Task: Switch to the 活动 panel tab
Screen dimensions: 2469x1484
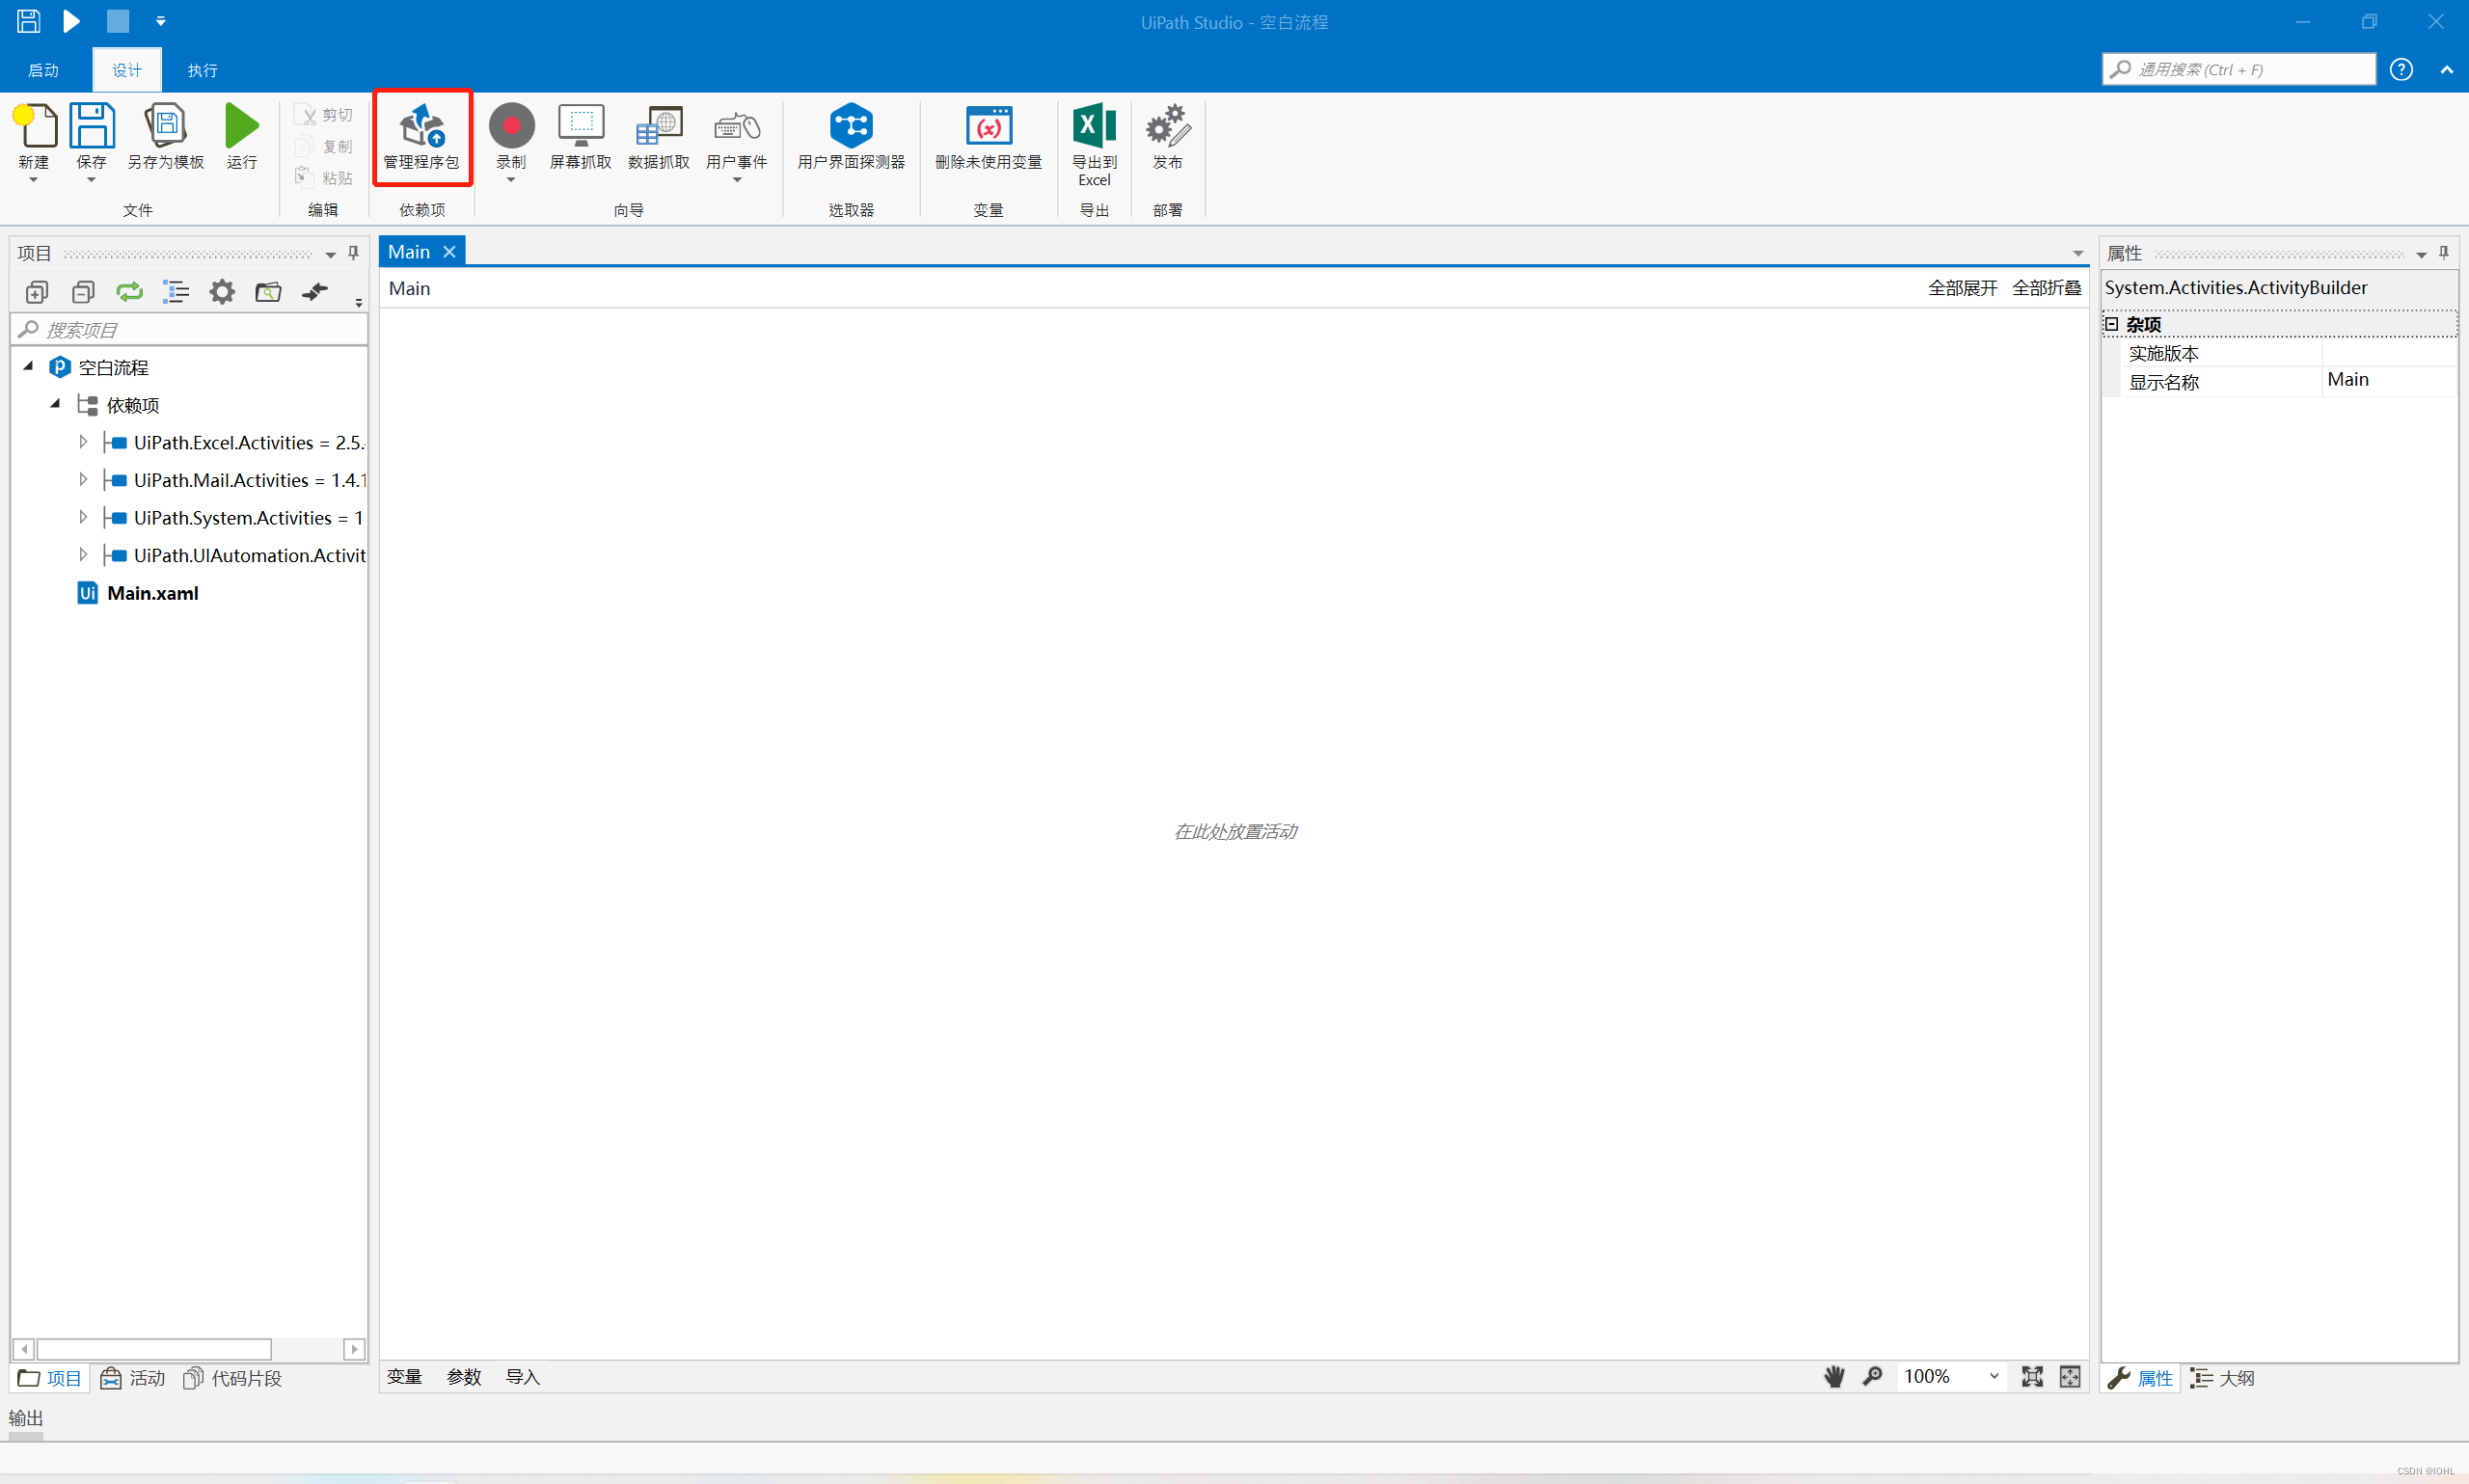Action: (132, 1378)
